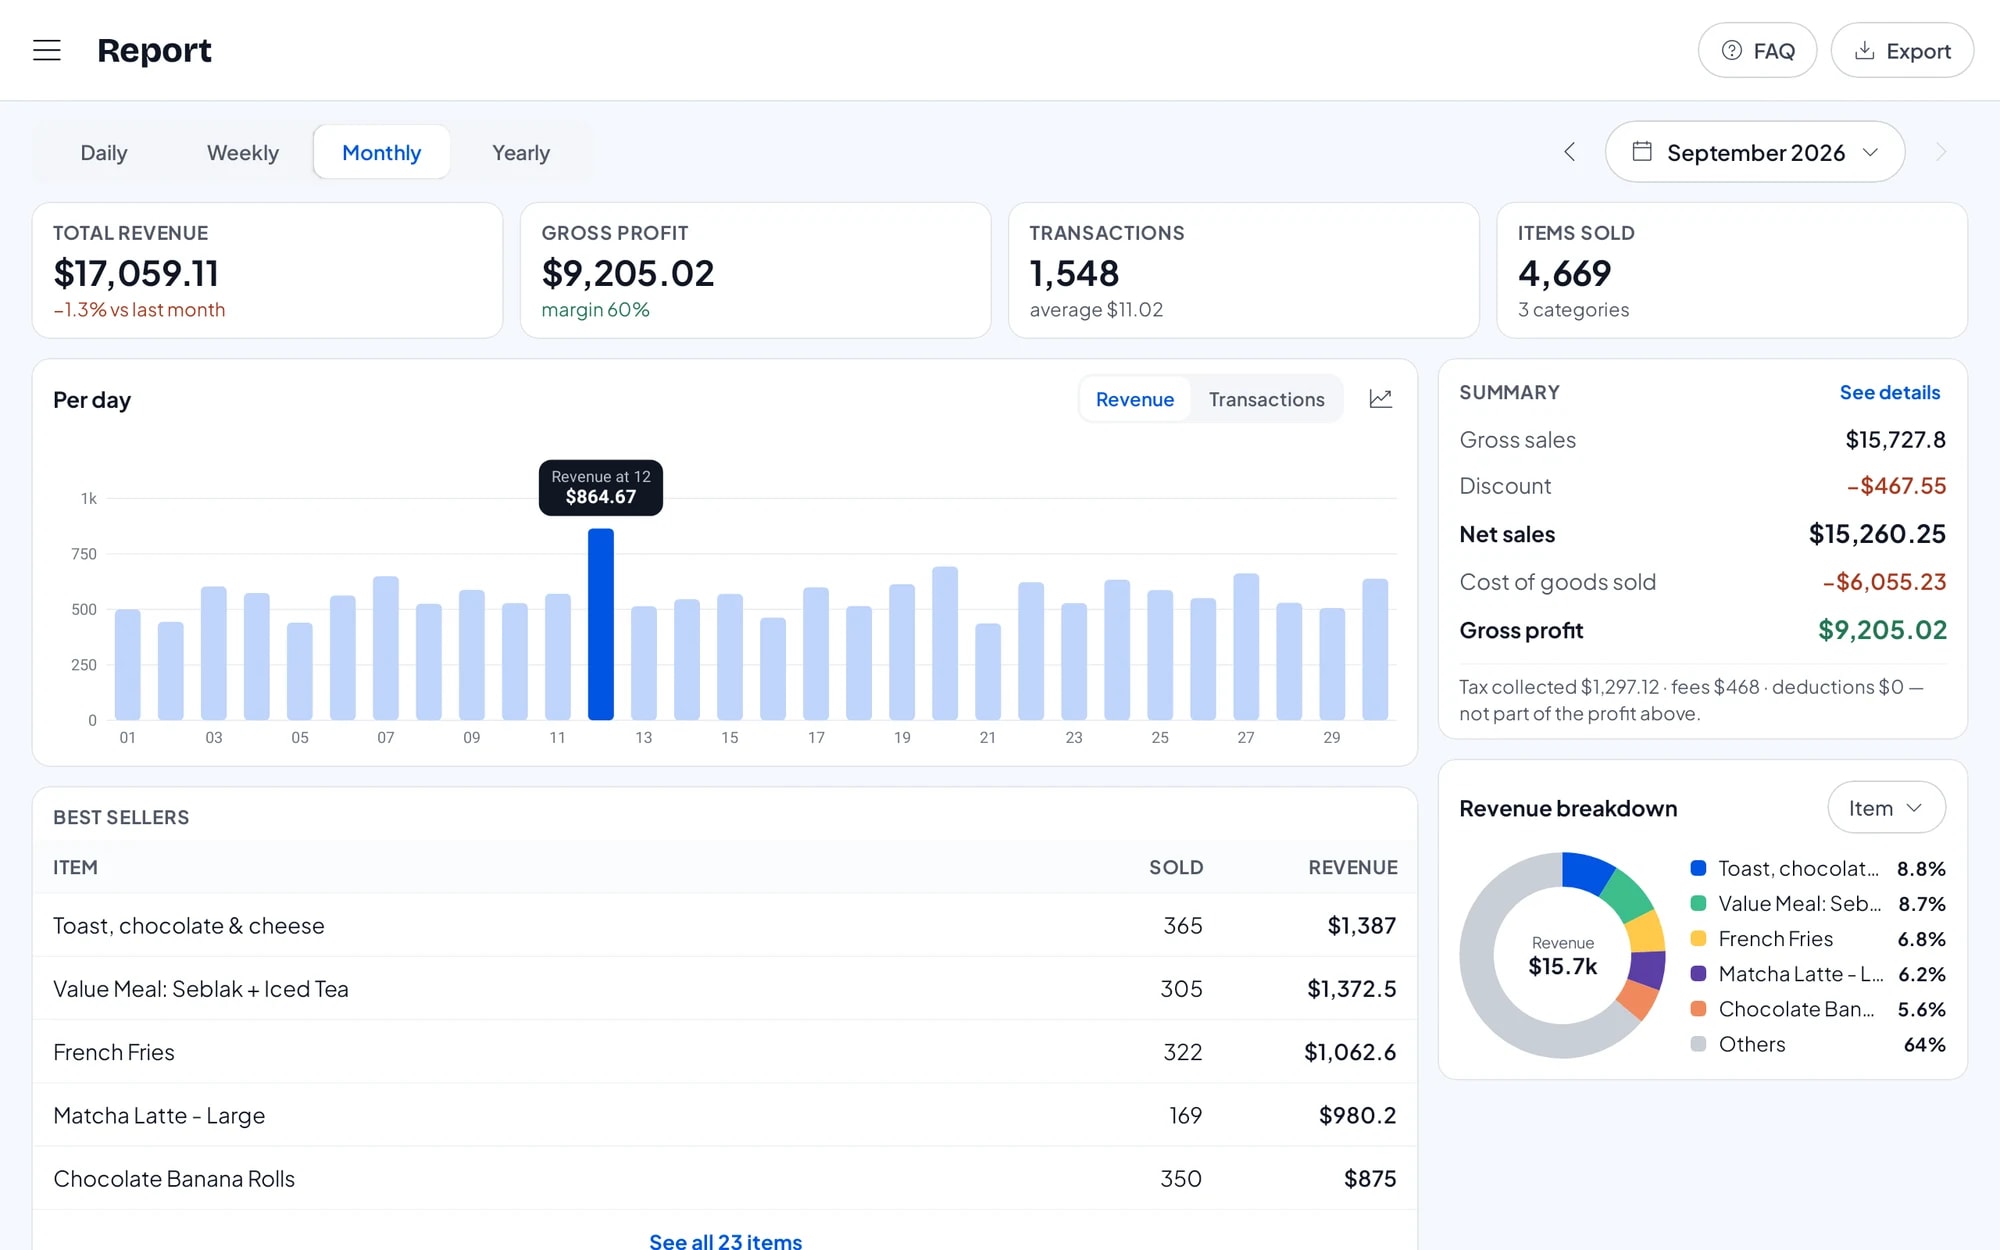Click the Transactions 1,548 value
2000x1250 pixels.
point(1074,273)
